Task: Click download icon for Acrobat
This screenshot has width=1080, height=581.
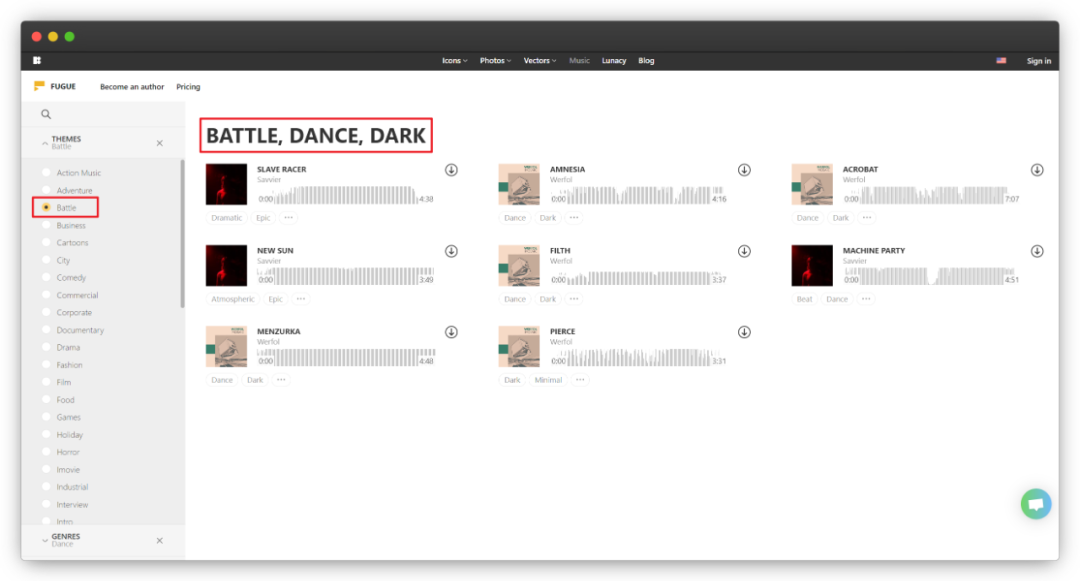Action: pyautogui.click(x=1037, y=170)
